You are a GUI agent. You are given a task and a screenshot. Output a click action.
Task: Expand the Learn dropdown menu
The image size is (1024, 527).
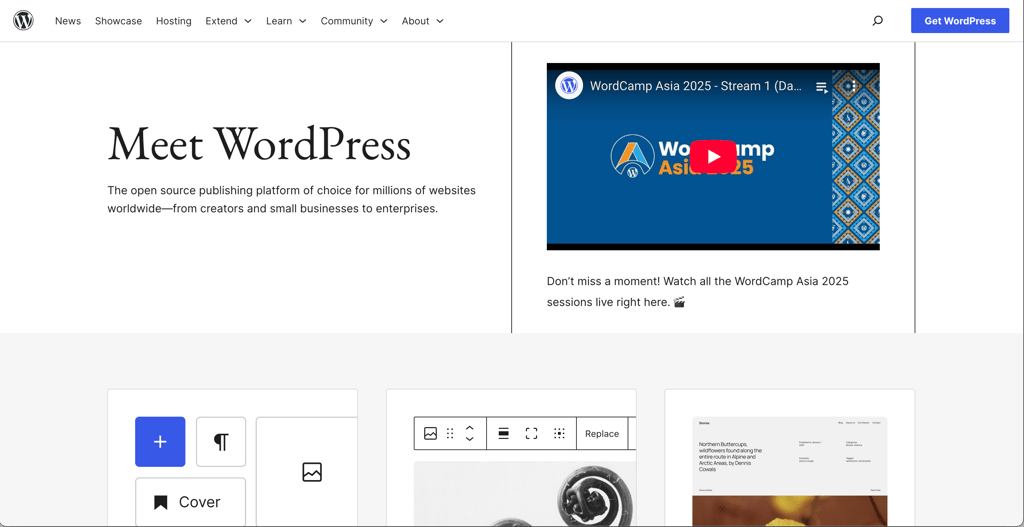point(286,21)
